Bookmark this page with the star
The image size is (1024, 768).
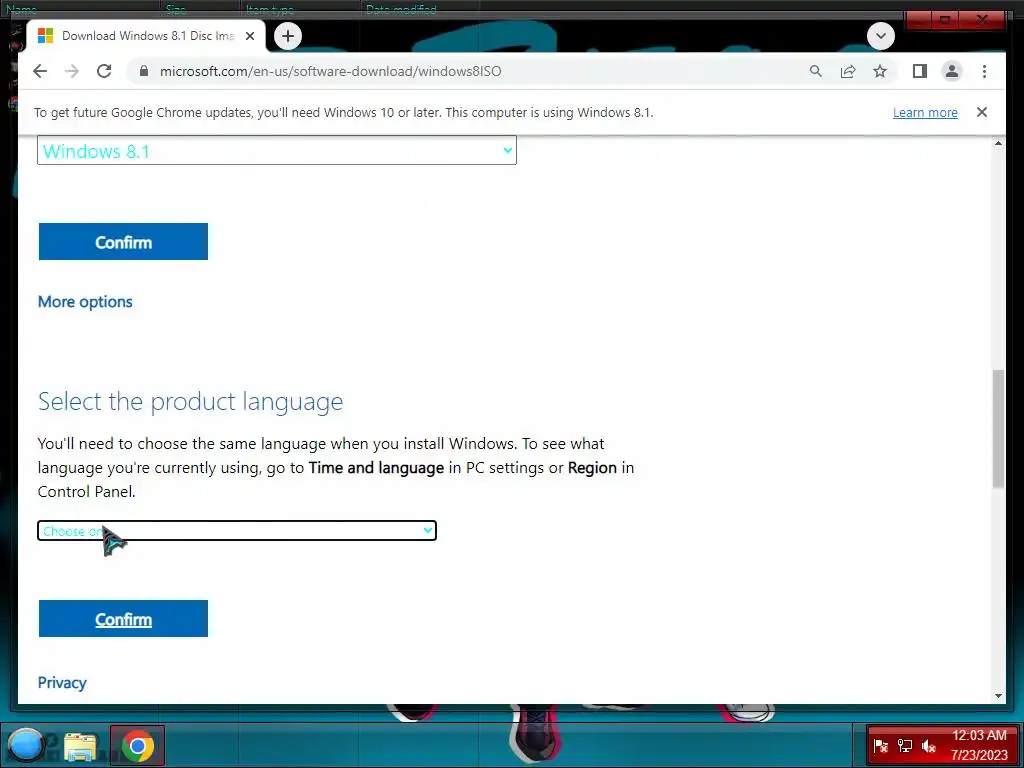(880, 71)
